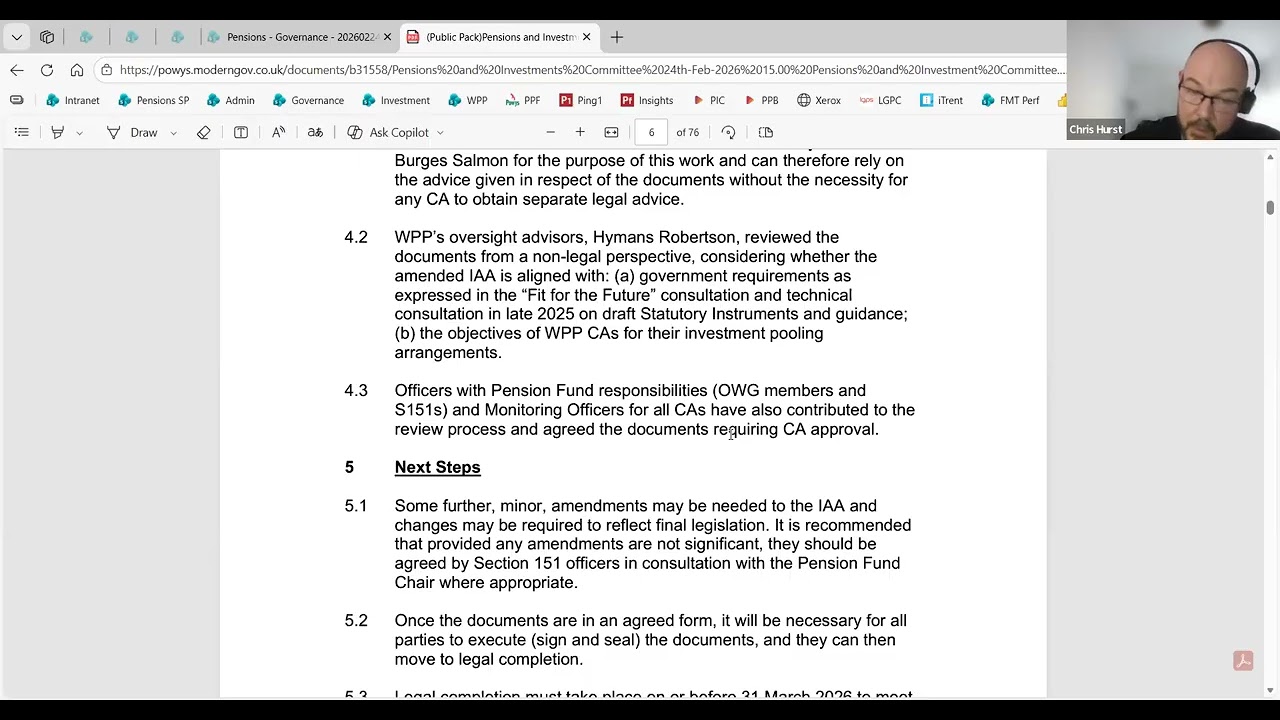Rotate the PDF page

(x=728, y=132)
